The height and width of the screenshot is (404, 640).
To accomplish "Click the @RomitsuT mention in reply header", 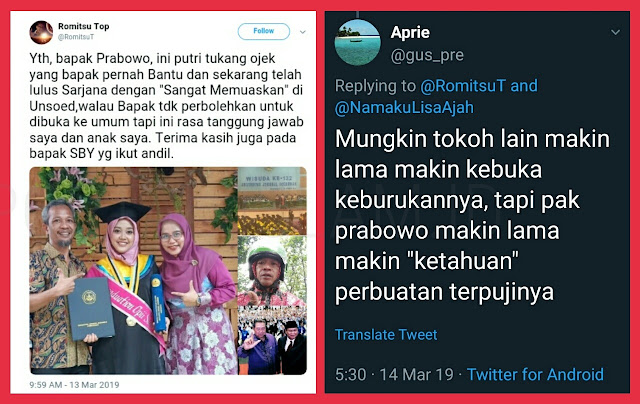I will 463,86.
